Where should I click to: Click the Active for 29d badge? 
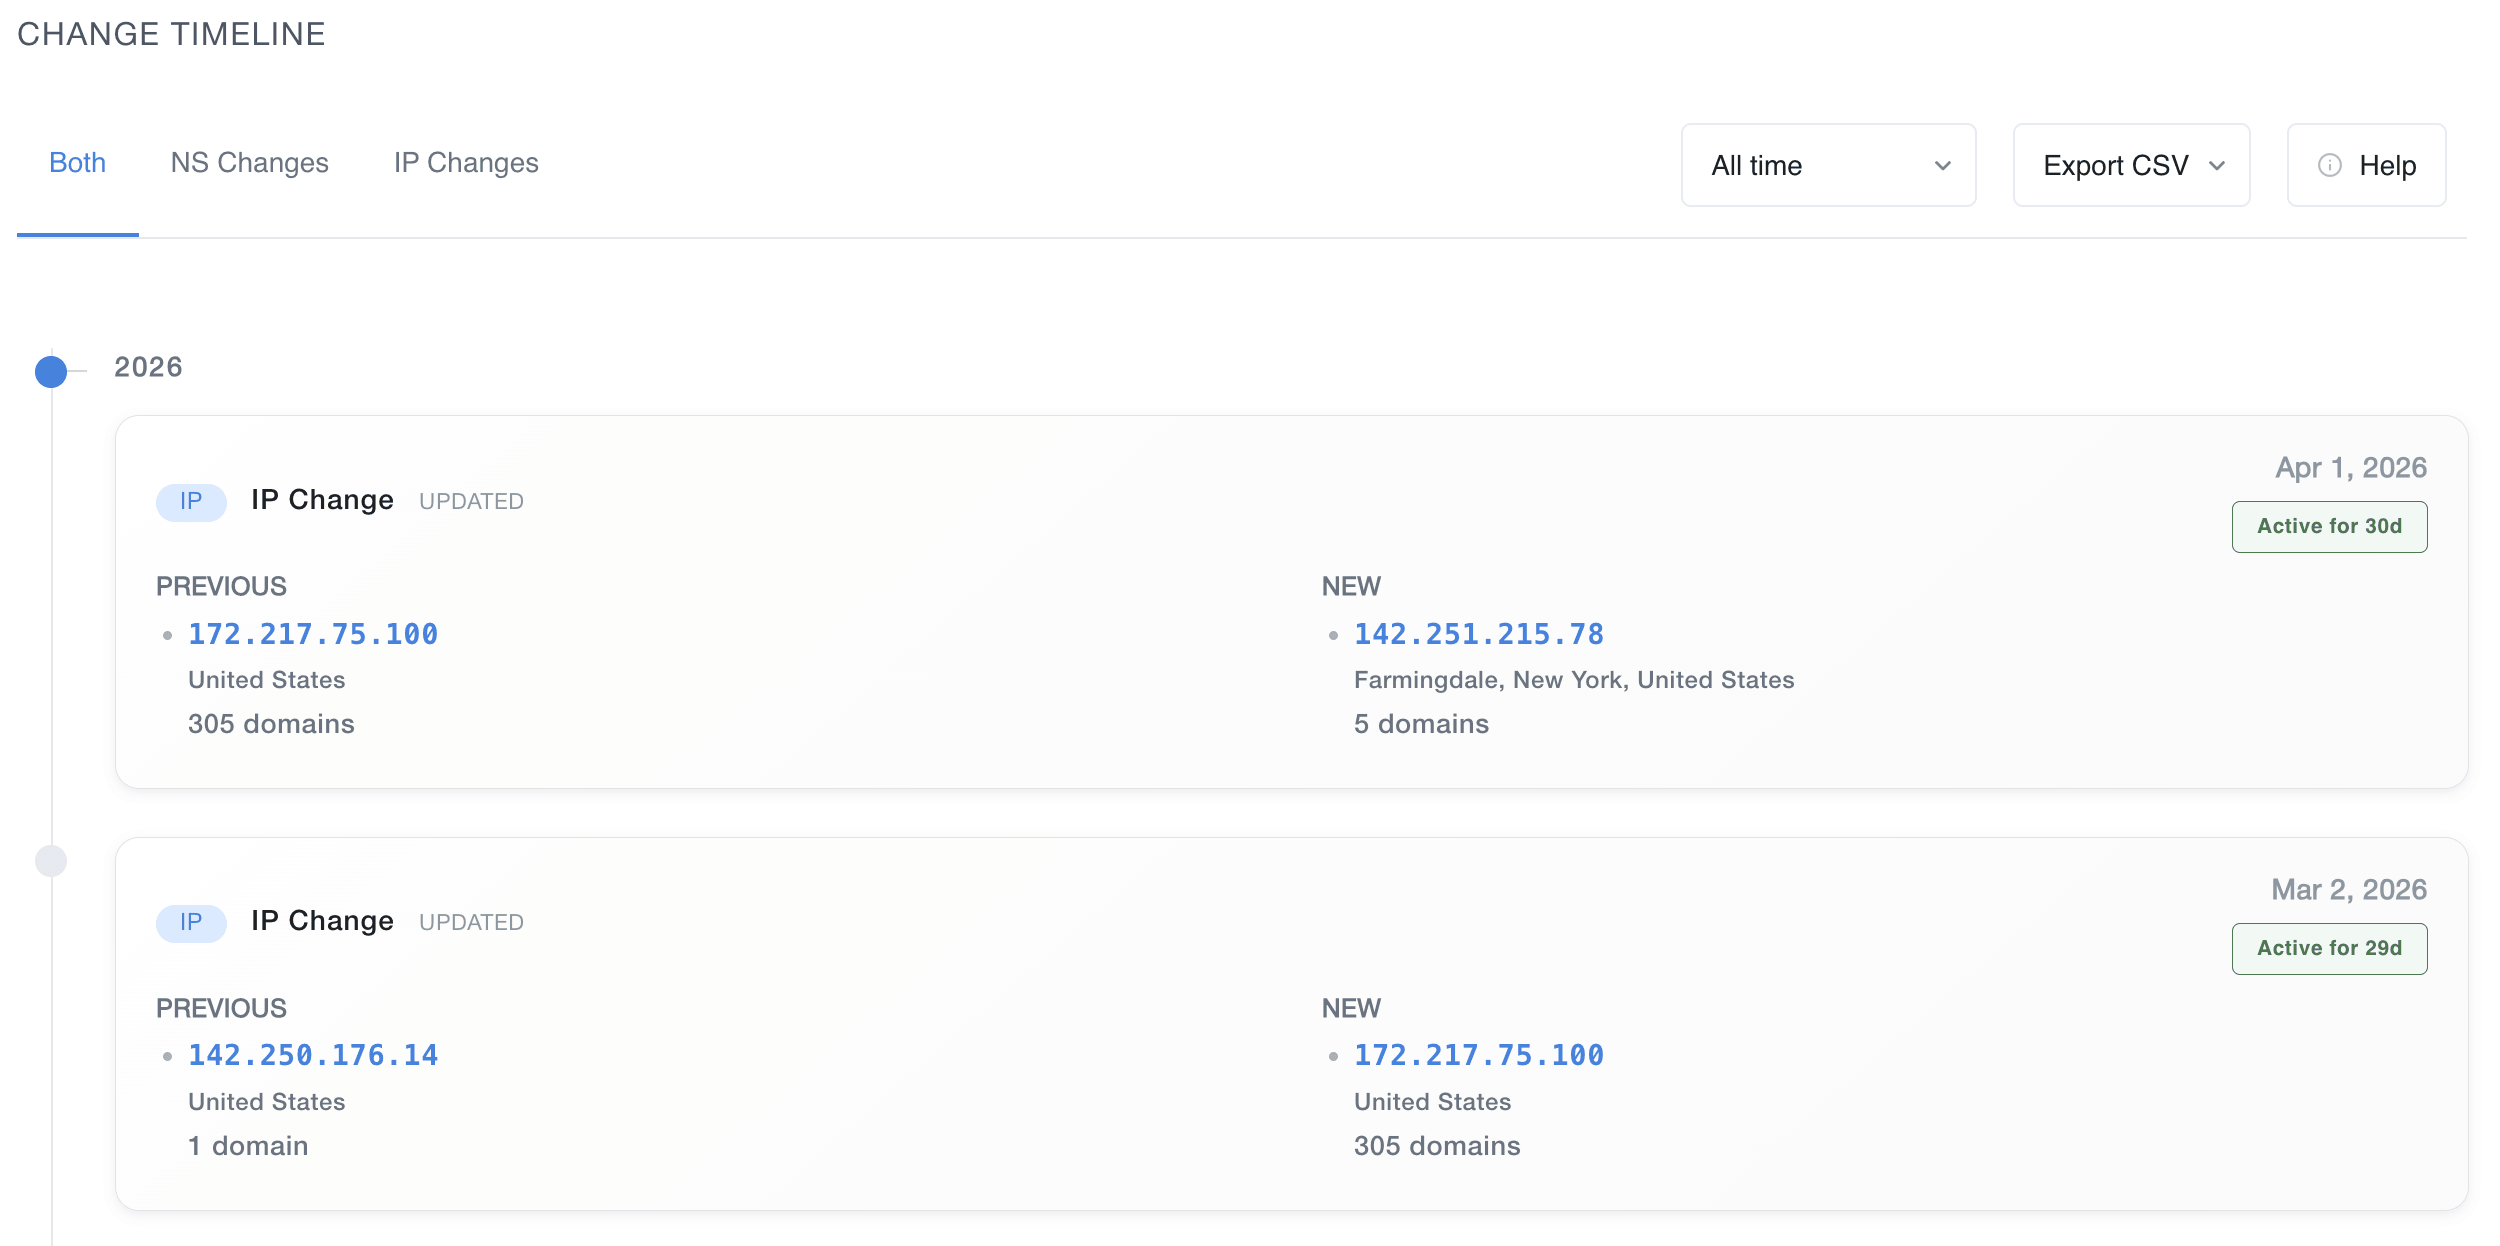[2329, 948]
